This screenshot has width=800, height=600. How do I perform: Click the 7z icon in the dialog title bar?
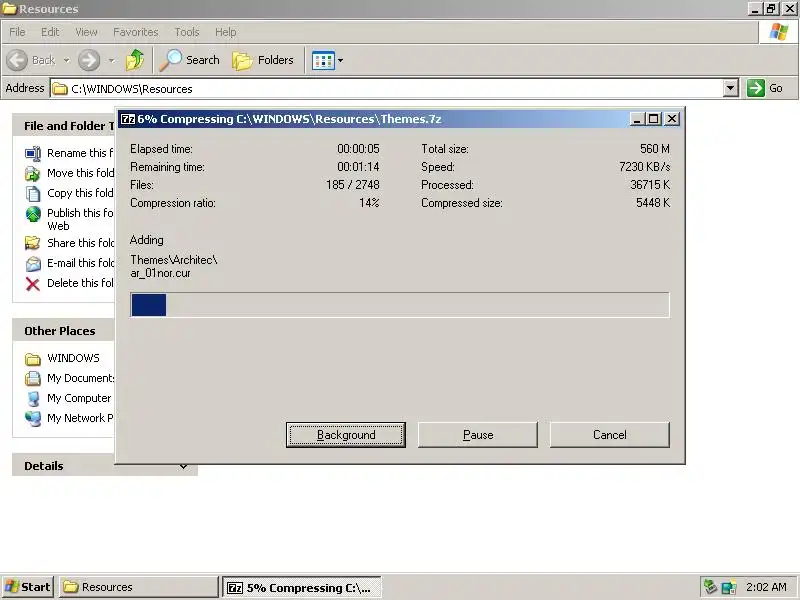(128, 119)
